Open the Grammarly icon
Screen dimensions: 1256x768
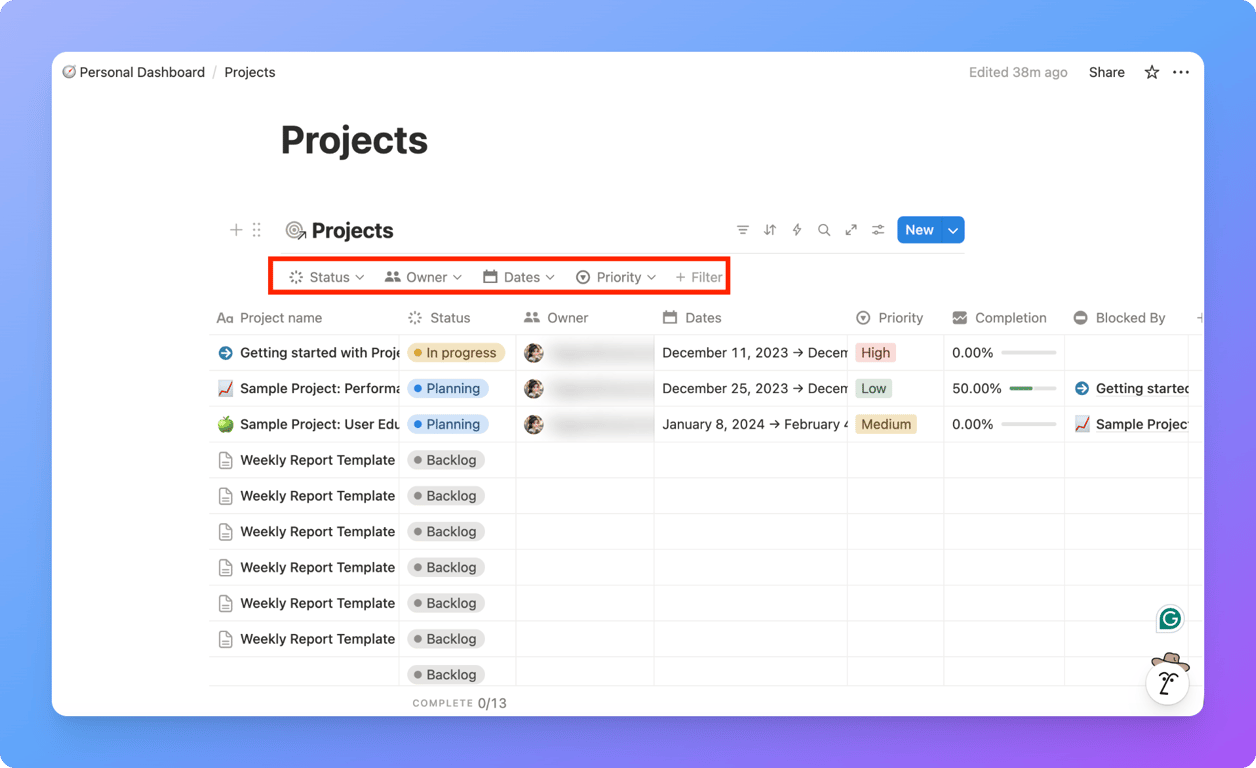click(1169, 618)
